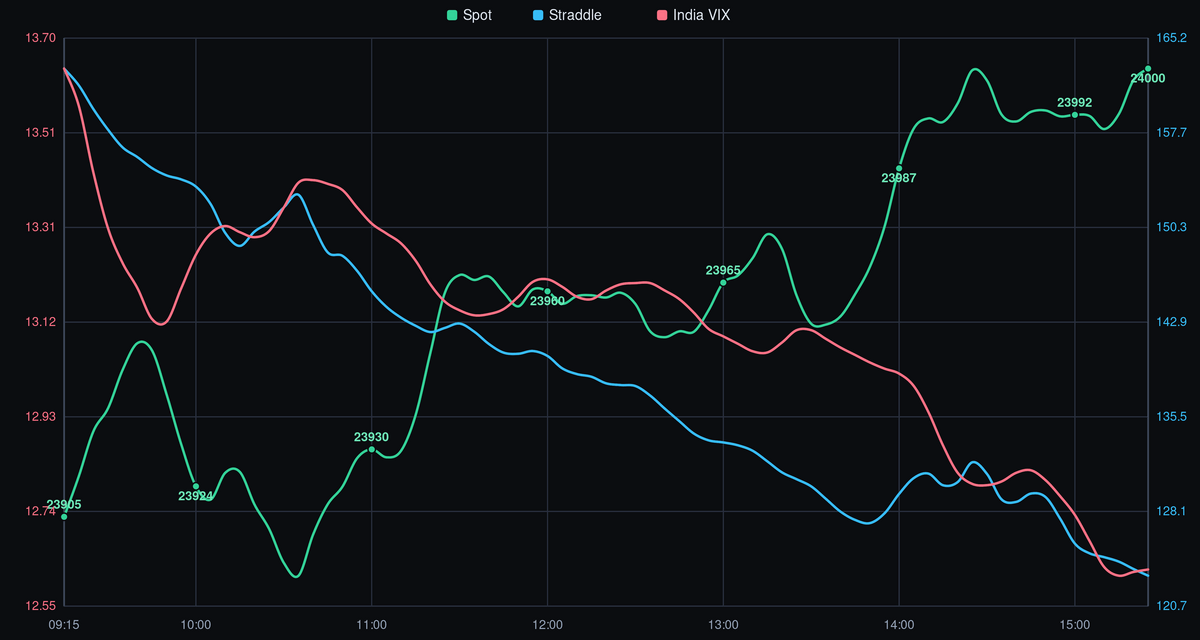Image resolution: width=1200 pixels, height=640 pixels.
Task: Click the 150.3 straddle axis value
Action: (1171, 227)
